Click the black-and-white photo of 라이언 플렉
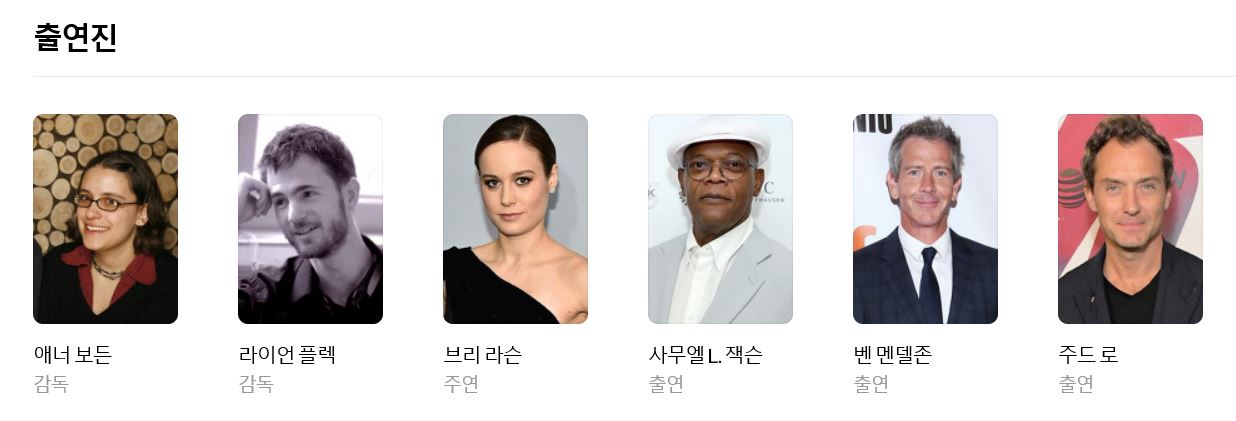Viewport: 1236px width, 421px height. [x=310, y=219]
